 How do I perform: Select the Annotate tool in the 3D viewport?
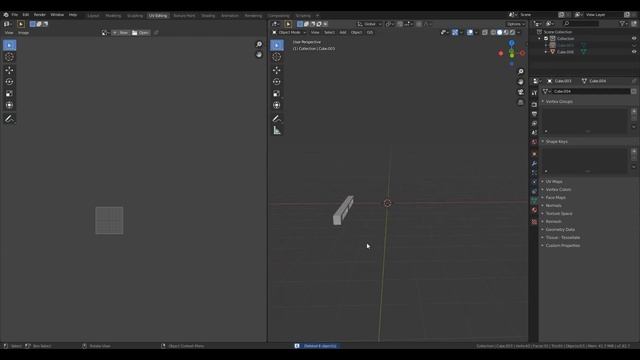(277, 119)
